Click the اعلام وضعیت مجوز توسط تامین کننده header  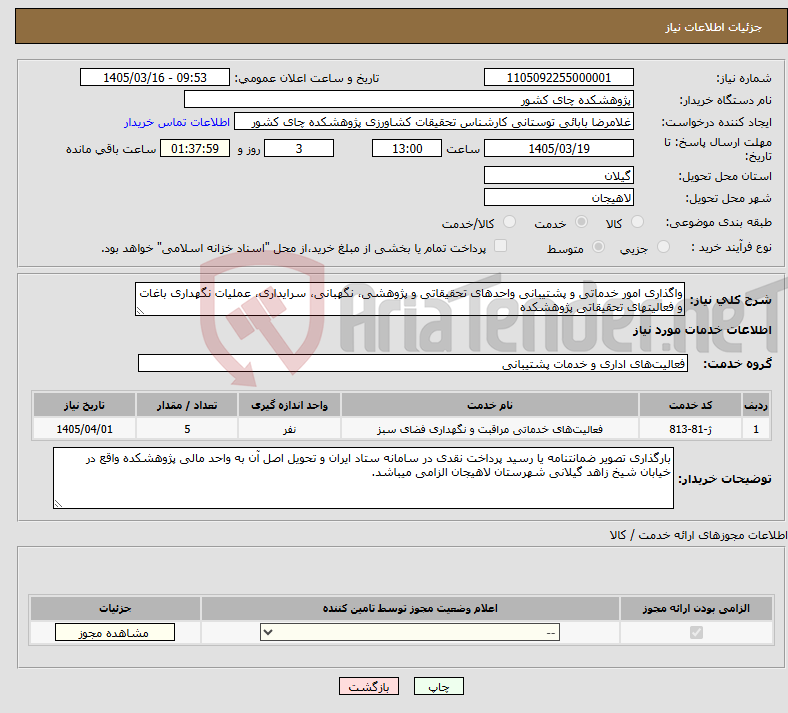coord(410,608)
